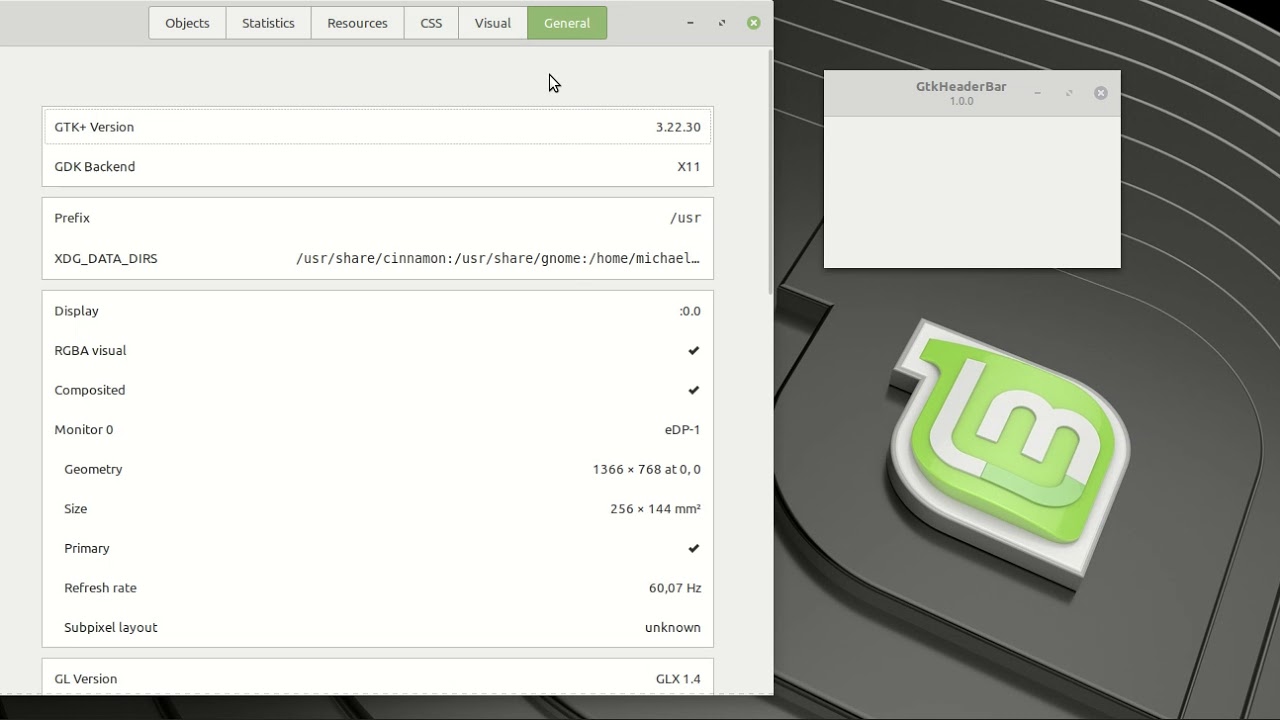This screenshot has width=1280, height=720.
Task: Click the Primary monitor checkmark
Action: (x=694, y=548)
